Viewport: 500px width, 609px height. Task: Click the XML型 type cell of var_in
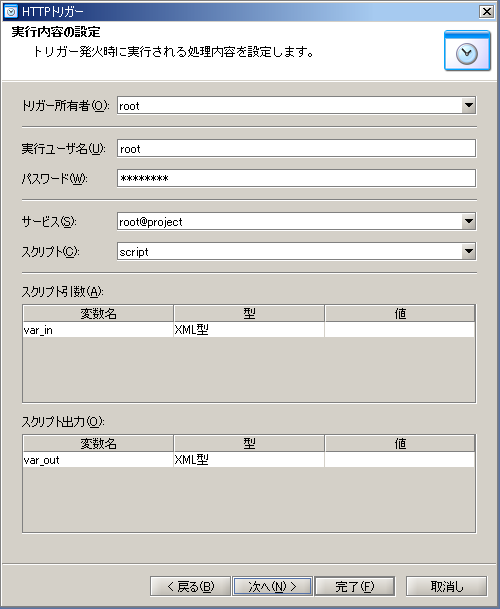coord(249,330)
